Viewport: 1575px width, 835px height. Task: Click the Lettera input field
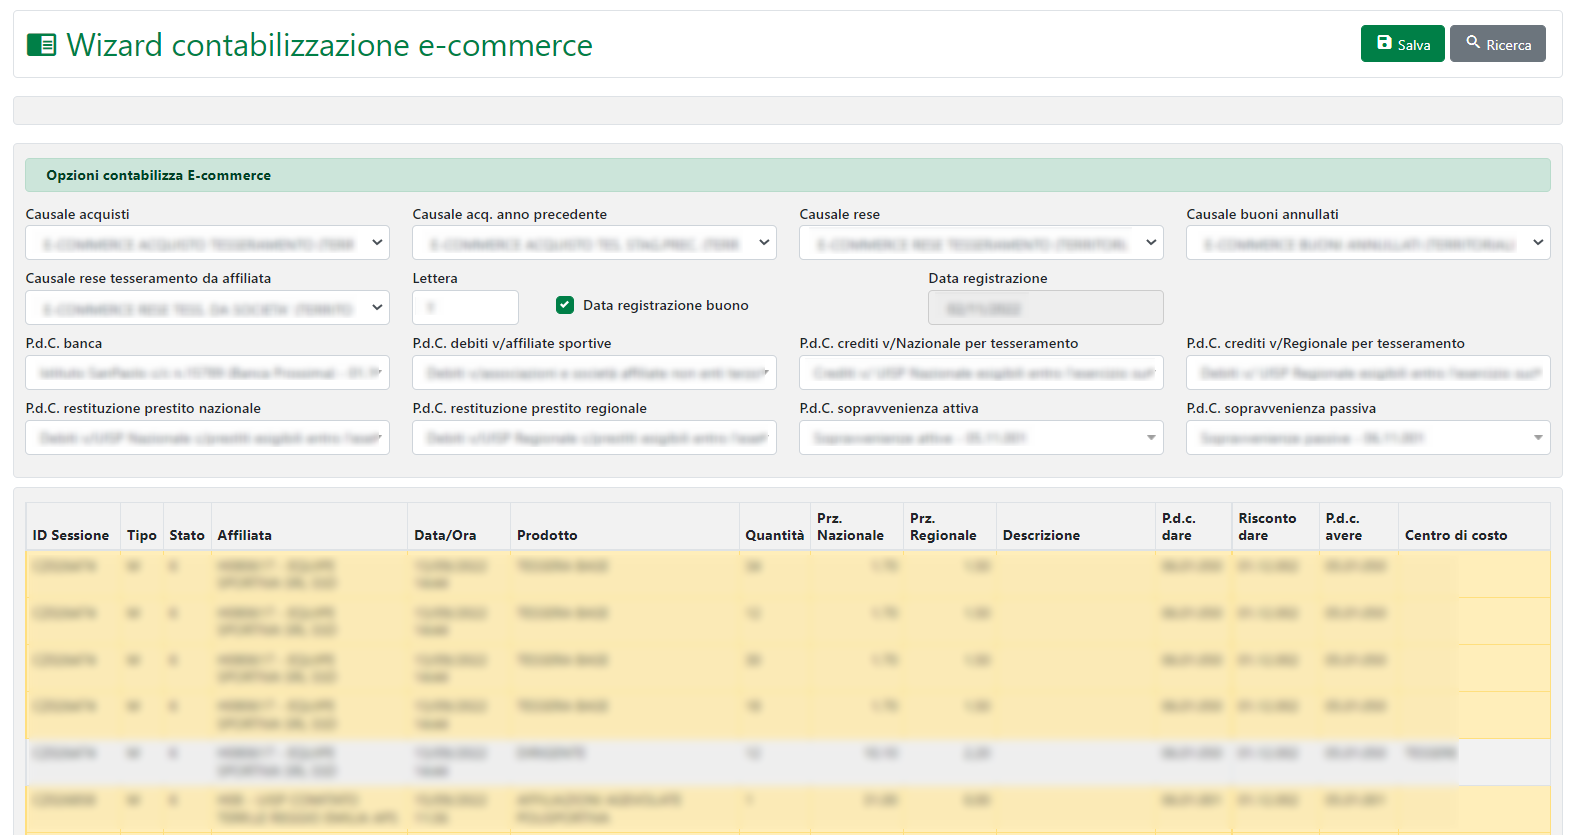click(465, 308)
